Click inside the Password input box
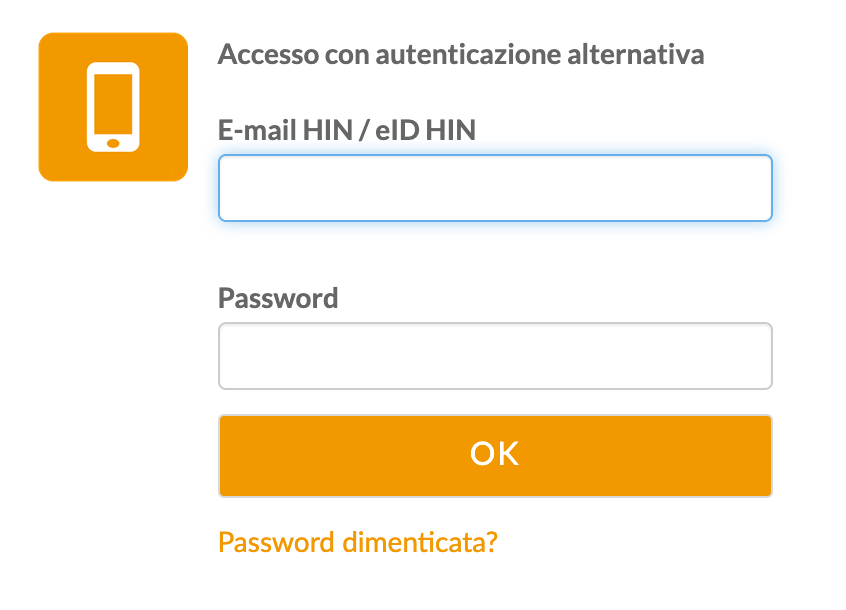This screenshot has width=846, height=610. pos(495,356)
